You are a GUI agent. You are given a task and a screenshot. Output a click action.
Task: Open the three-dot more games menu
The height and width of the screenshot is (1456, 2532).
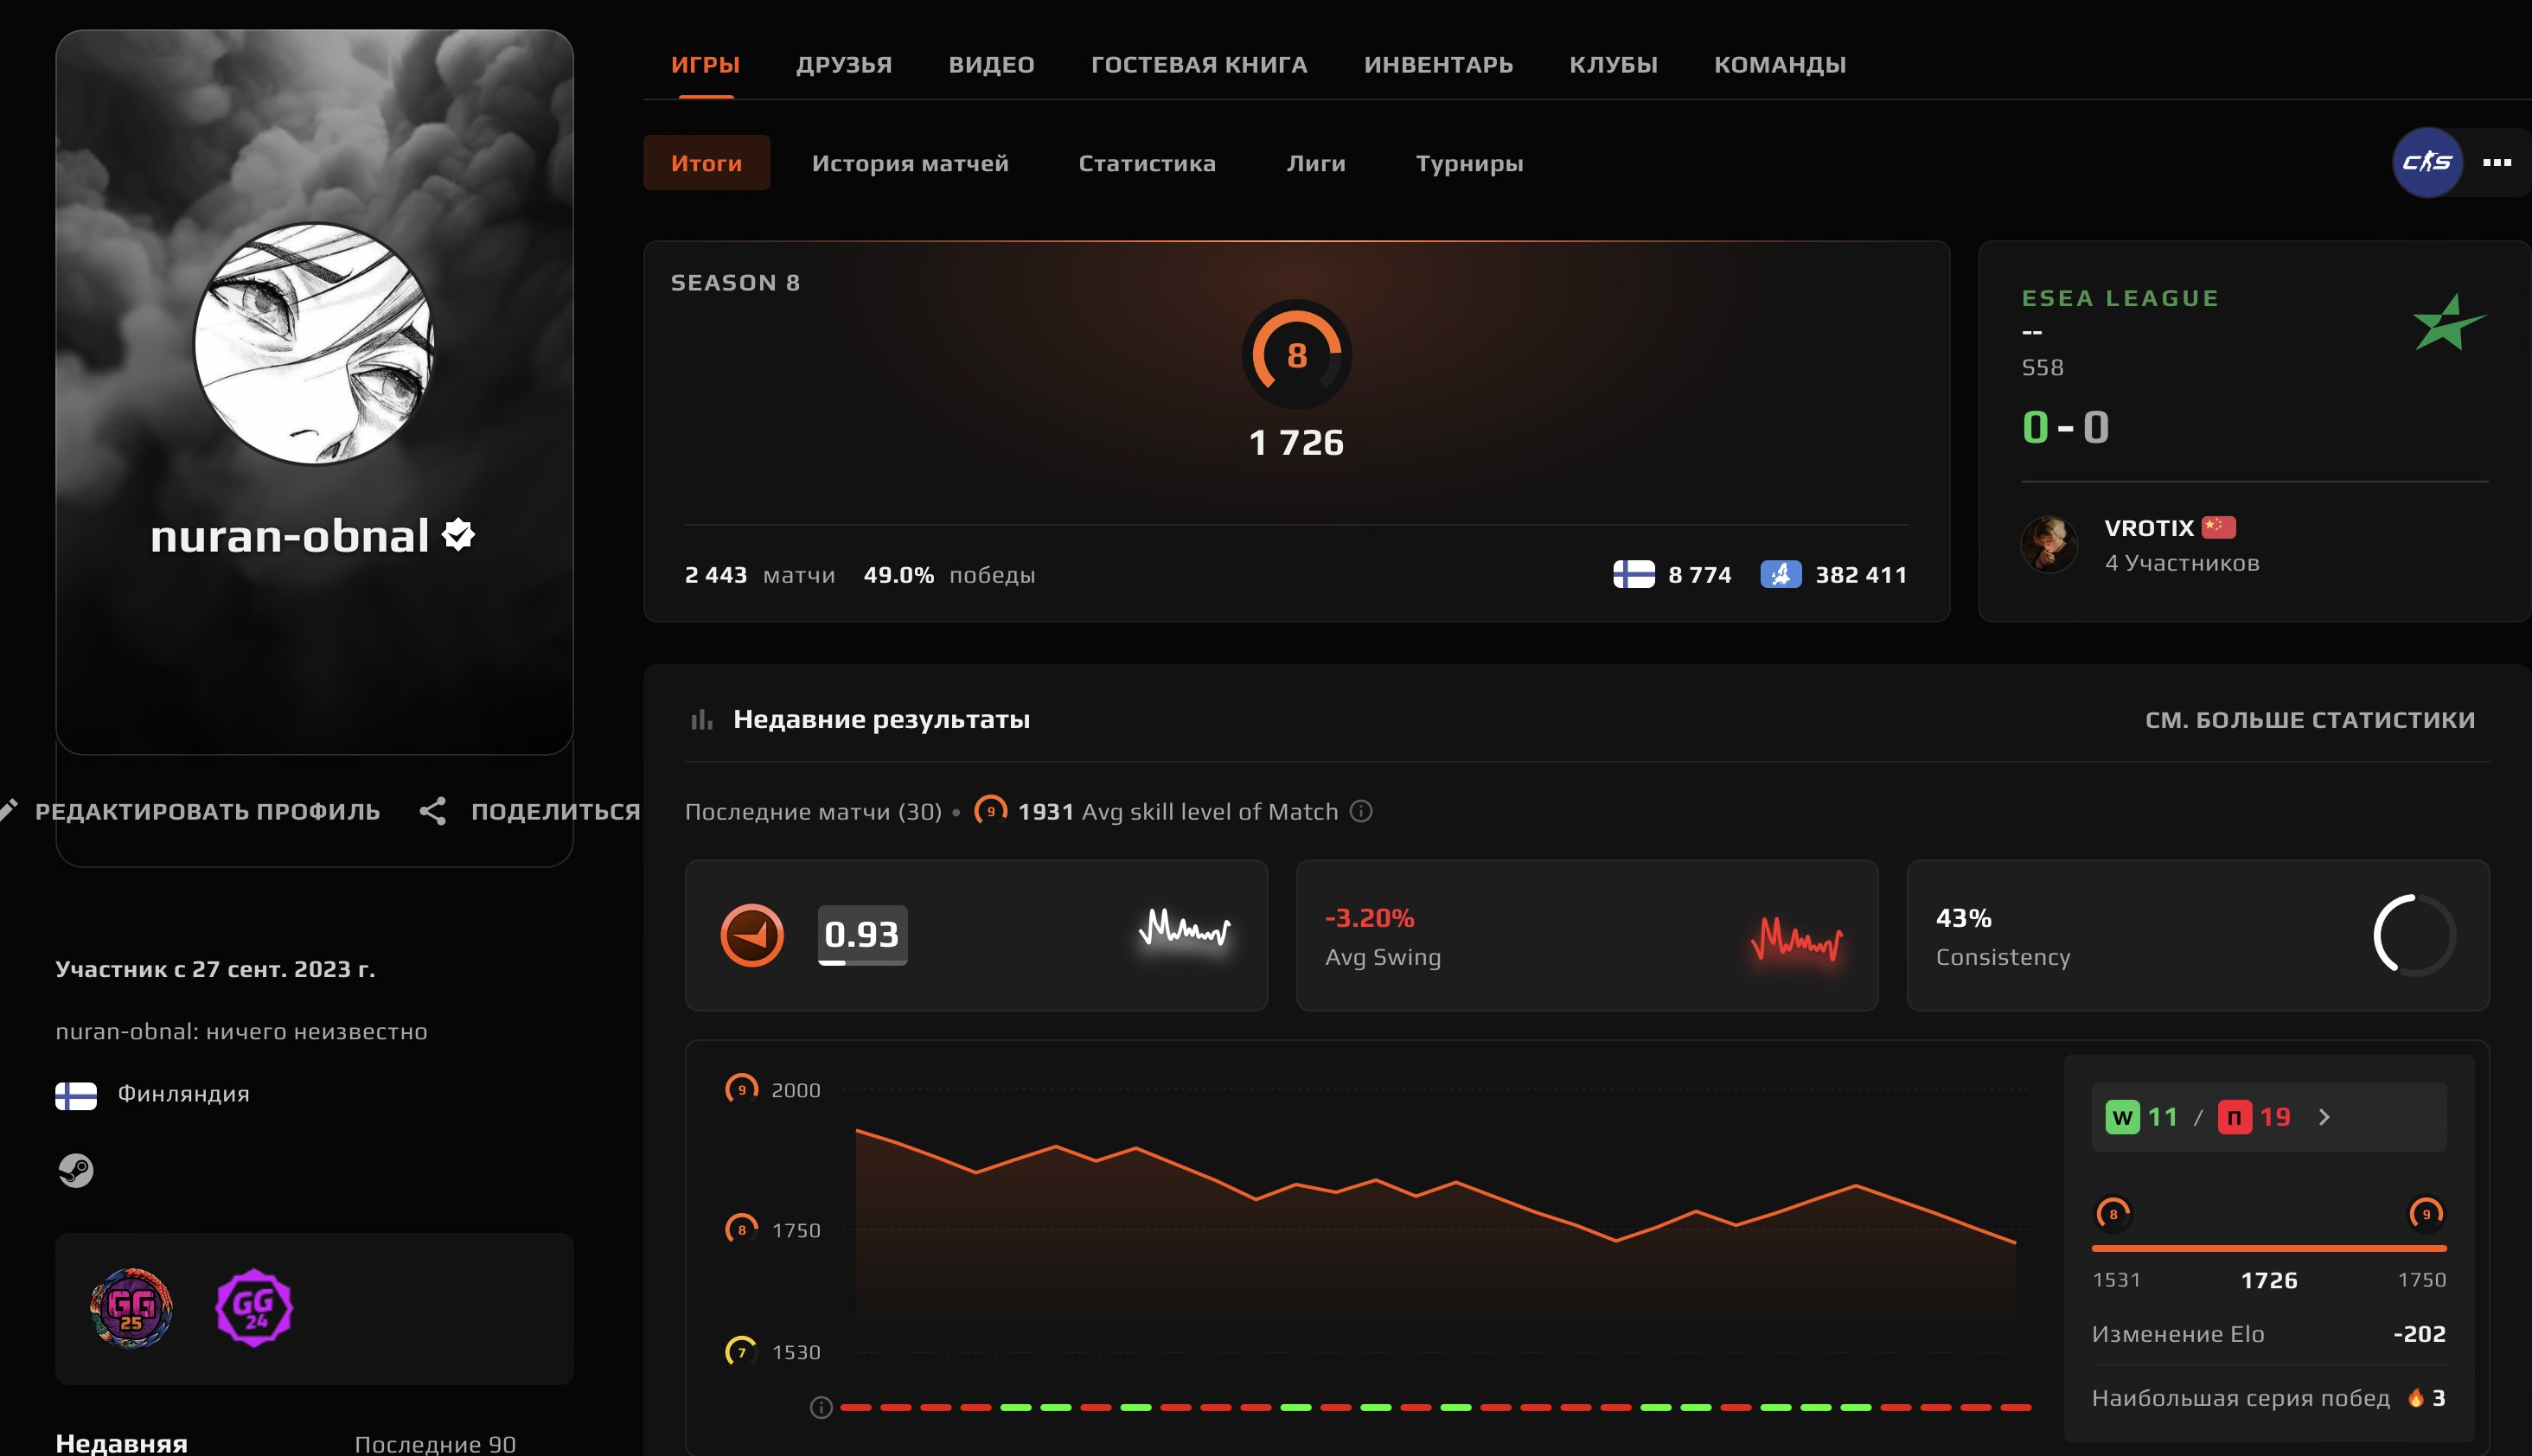point(2497,162)
